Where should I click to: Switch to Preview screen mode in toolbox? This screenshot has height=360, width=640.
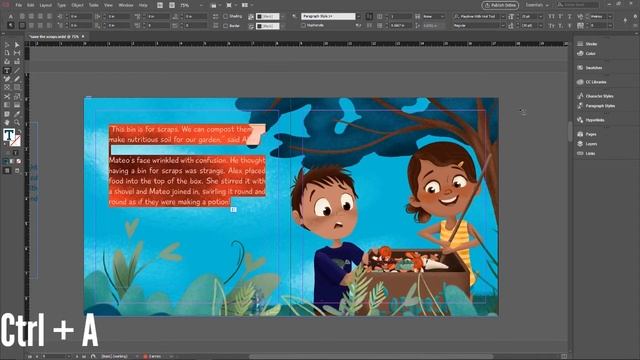click(17, 171)
